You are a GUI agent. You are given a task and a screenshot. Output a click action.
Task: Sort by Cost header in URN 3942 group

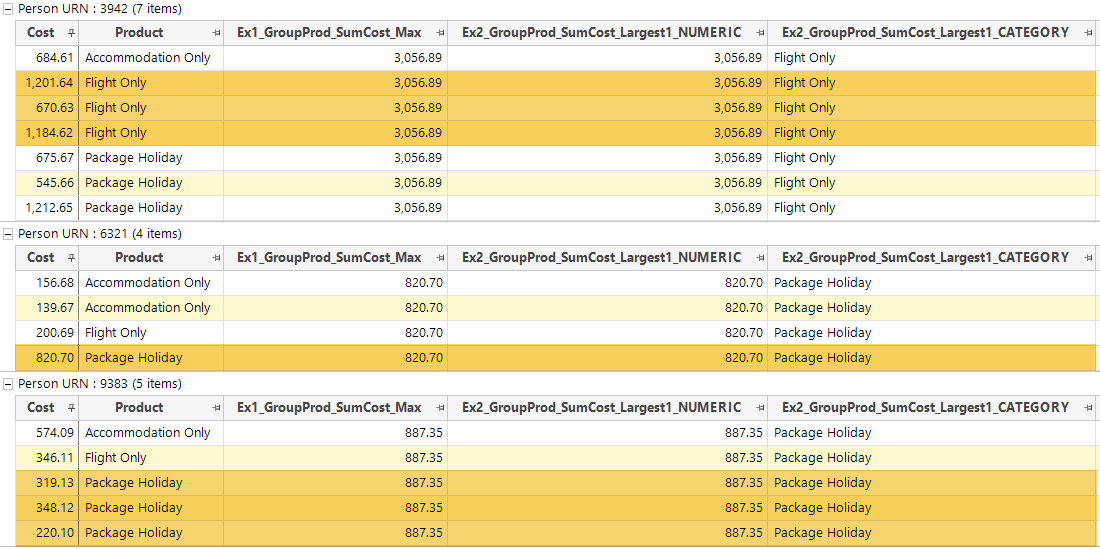41,32
